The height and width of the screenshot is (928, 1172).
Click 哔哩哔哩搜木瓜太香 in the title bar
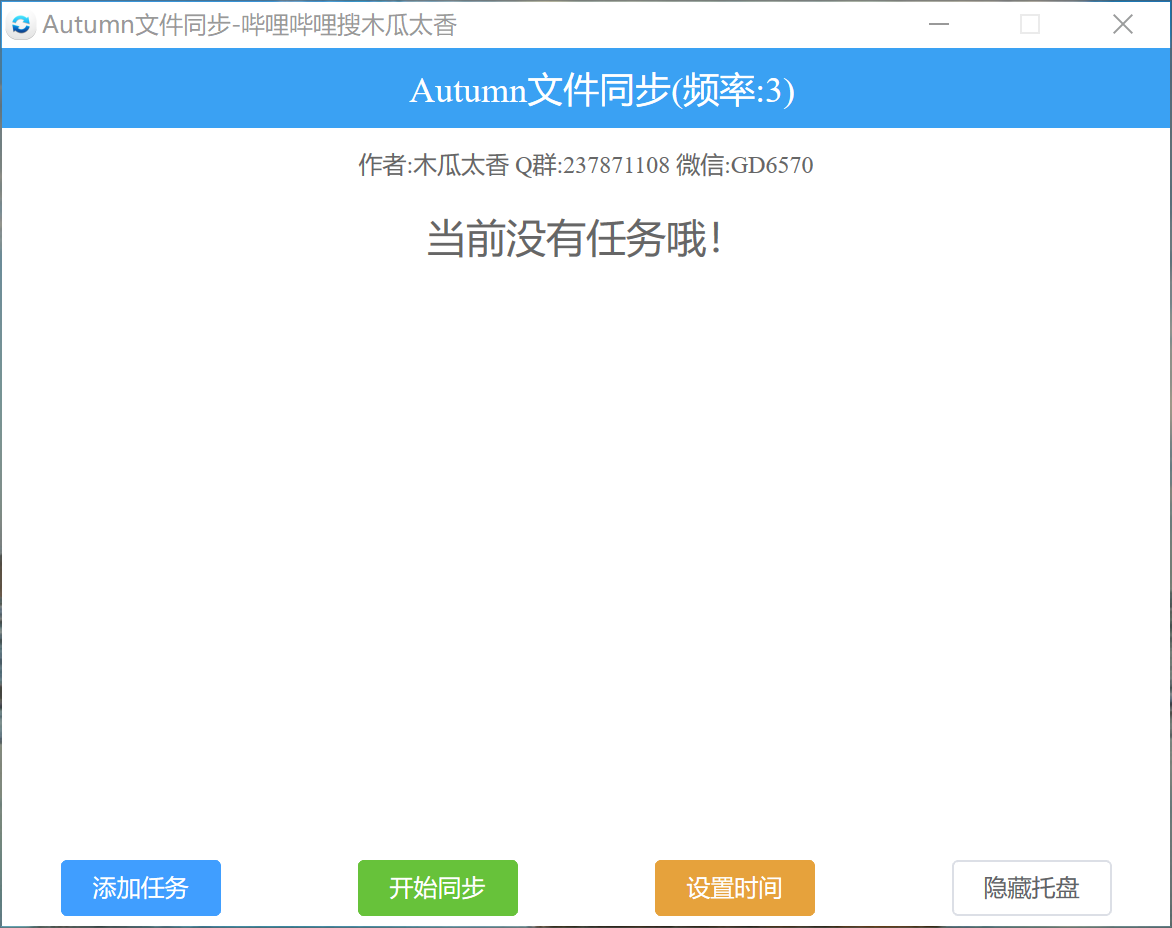click(x=350, y=25)
